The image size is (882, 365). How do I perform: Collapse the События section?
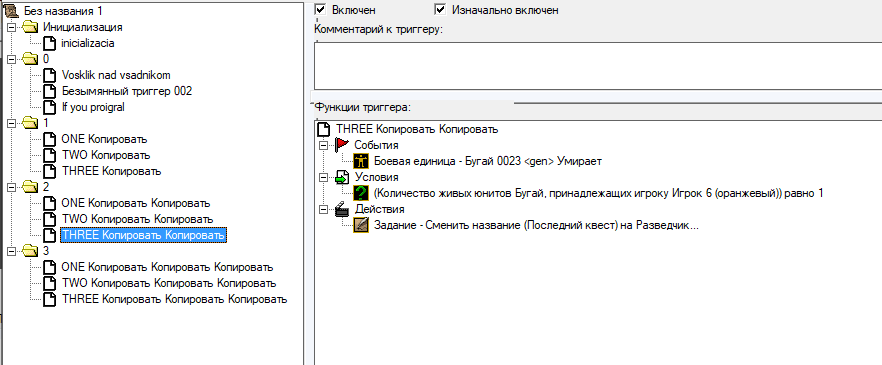pyautogui.click(x=323, y=145)
